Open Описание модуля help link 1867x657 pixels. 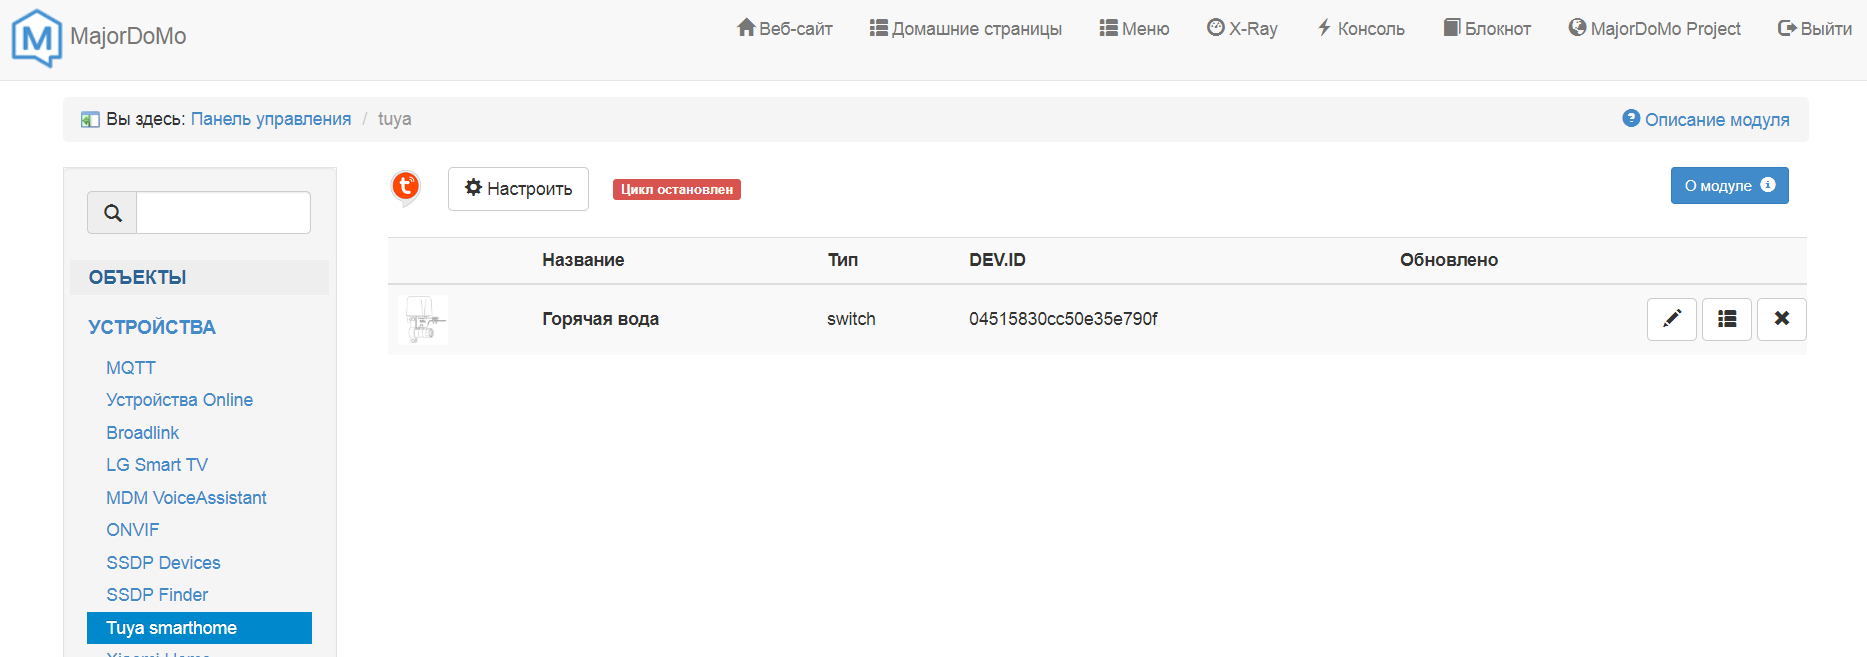pyautogui.click(x=1706, y=119)
